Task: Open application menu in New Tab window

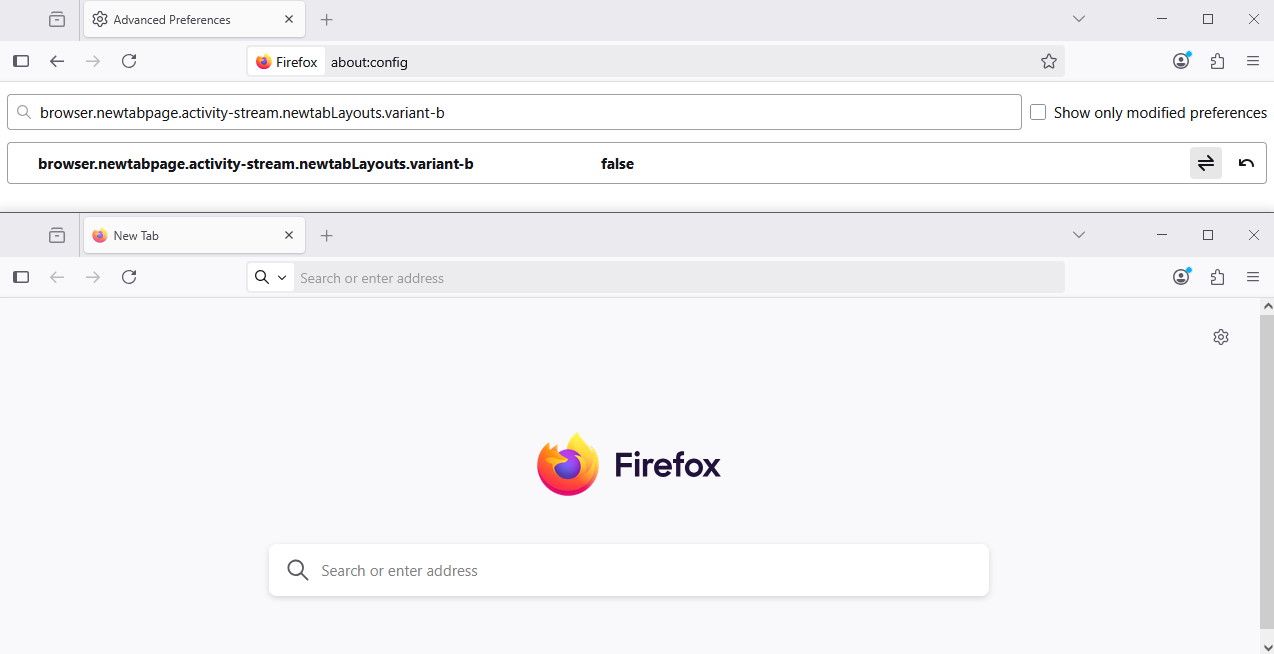Action: 1253,277
